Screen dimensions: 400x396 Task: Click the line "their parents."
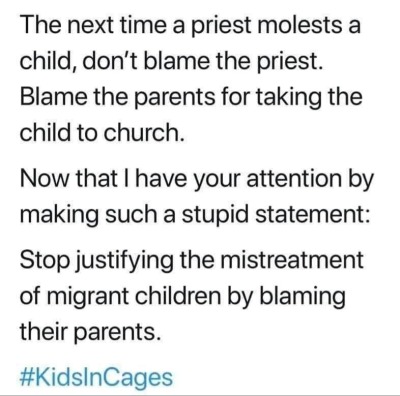click(x=88, y=331)
